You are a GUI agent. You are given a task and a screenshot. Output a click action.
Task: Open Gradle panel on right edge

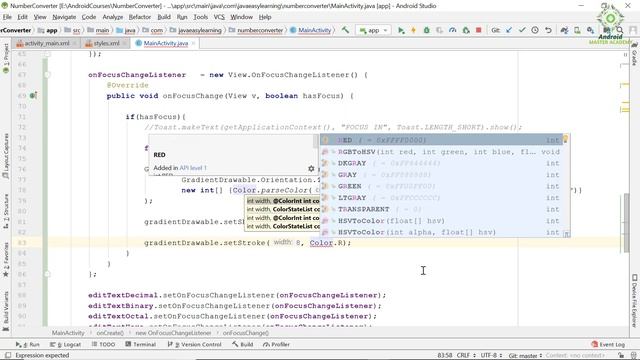(634, 55)
